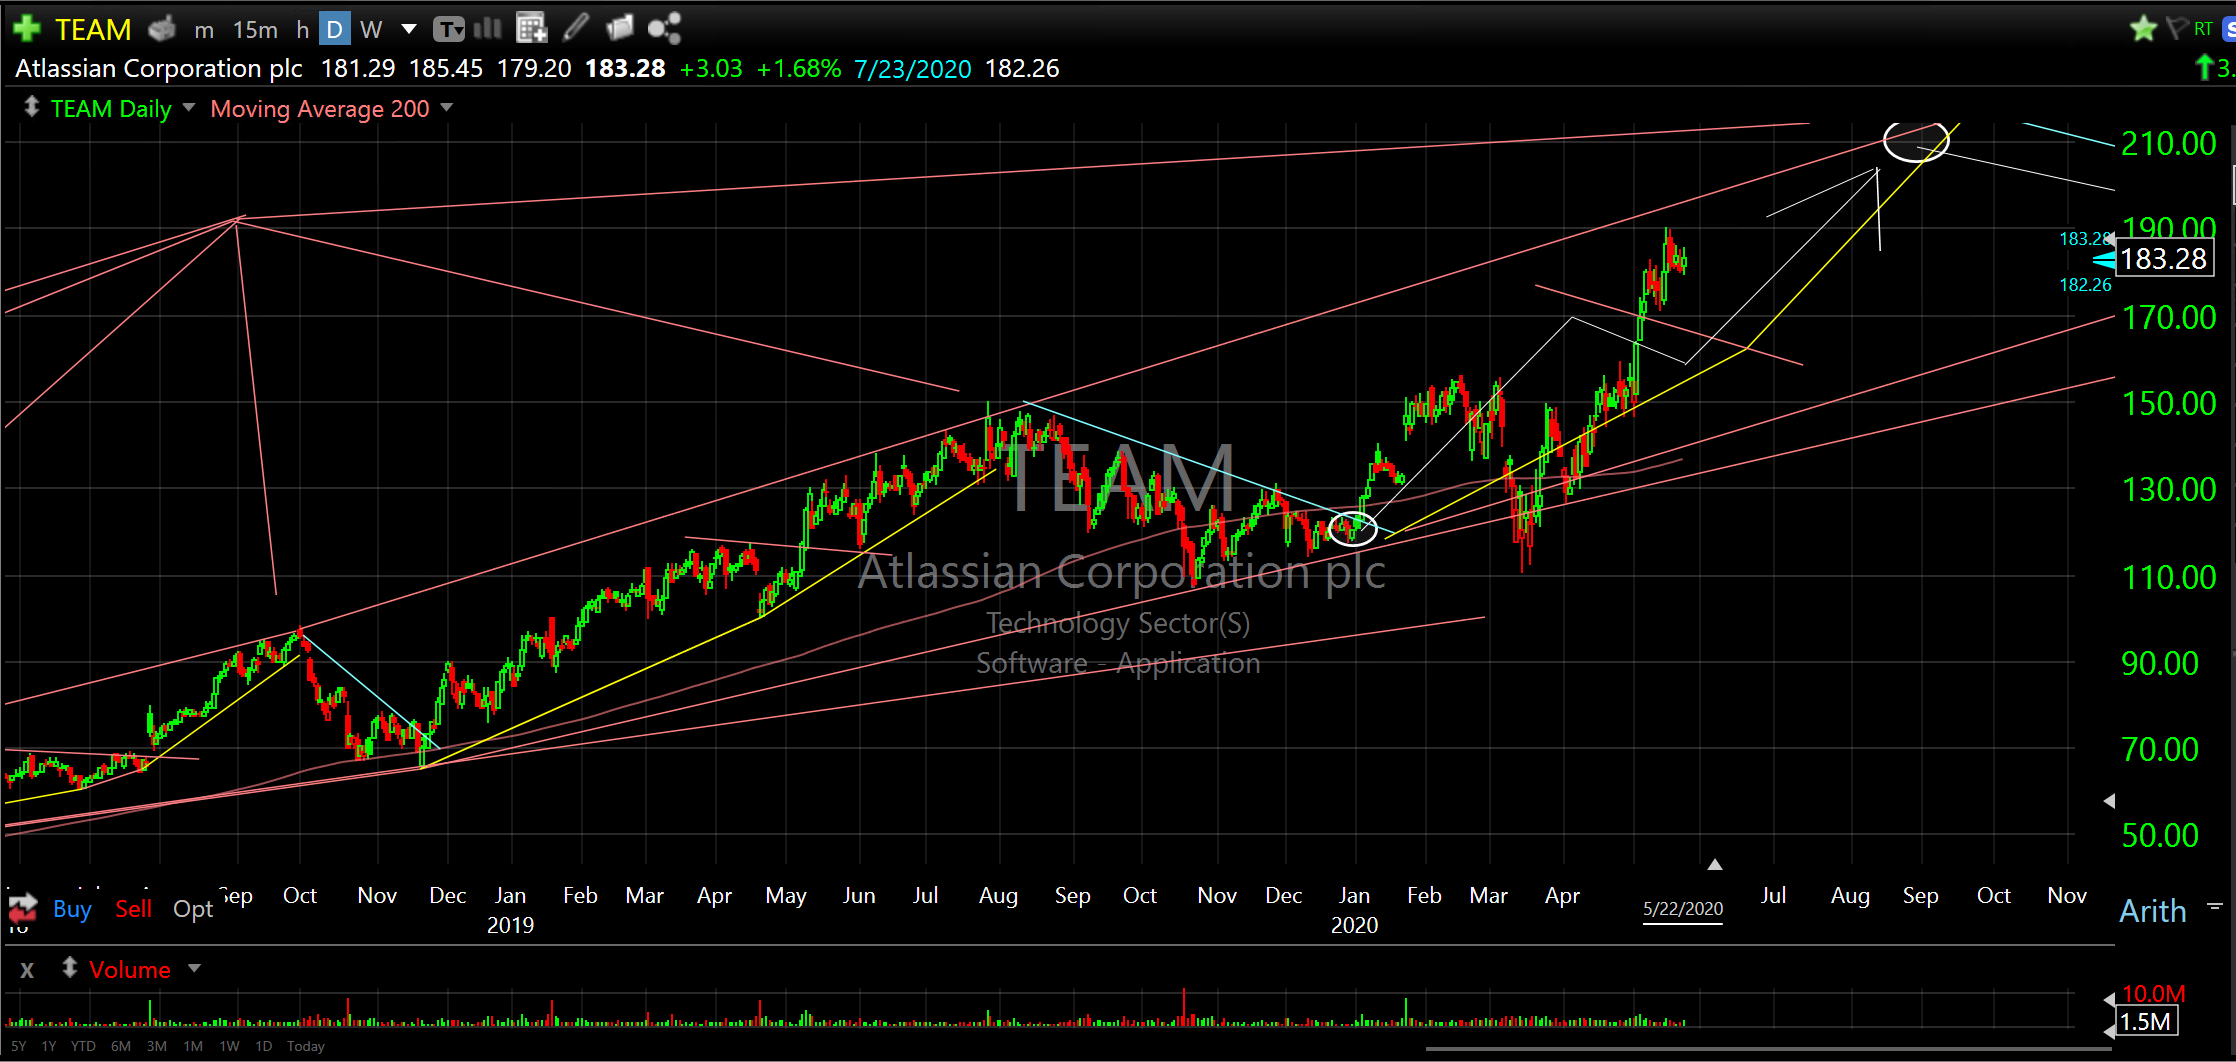Toggle Arith price scale mode
Viewport: 2236px width, 1062px height.
(2153, 911)
